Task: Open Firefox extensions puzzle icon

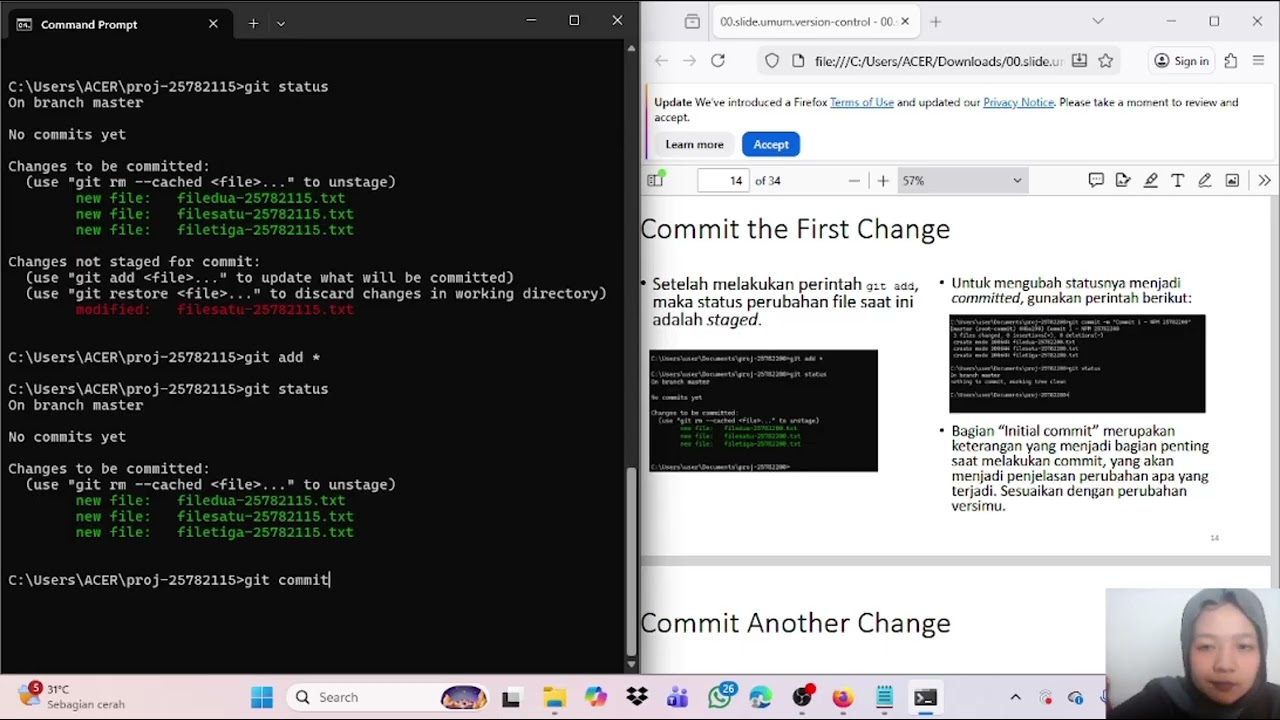Action: (x=1231, y=61)
